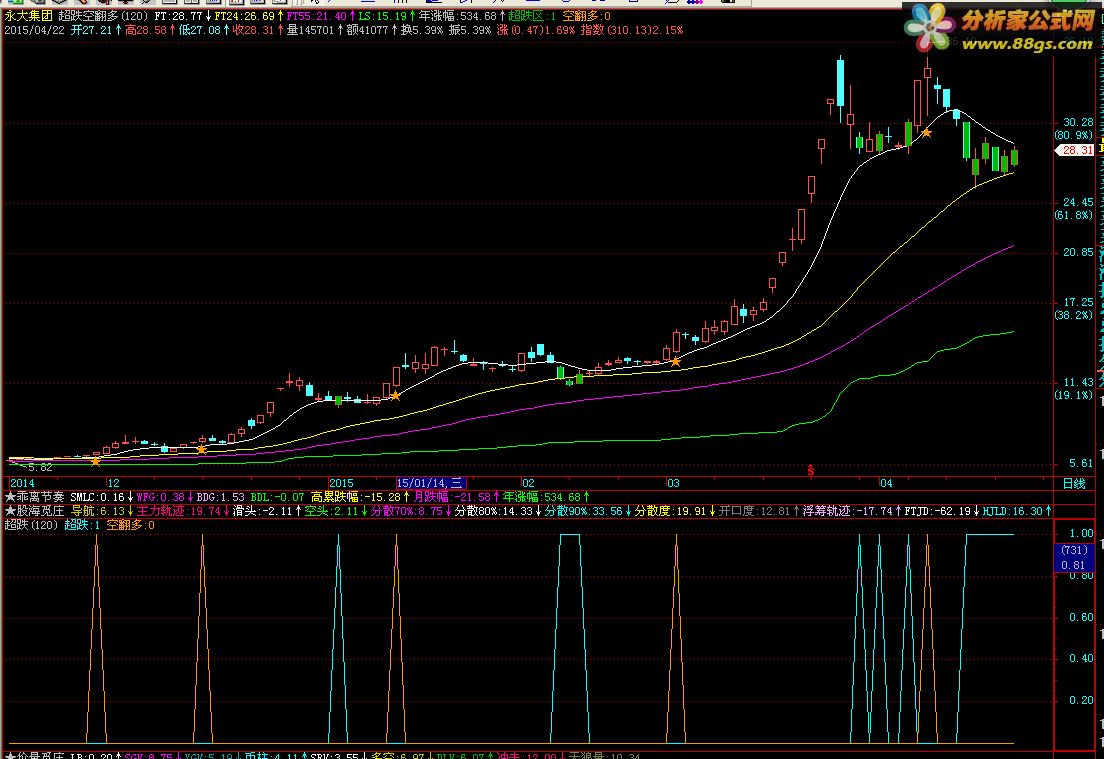Click the orange star marker at the March breakout
Screen dimensions: 1104x759
coord(675,361)
